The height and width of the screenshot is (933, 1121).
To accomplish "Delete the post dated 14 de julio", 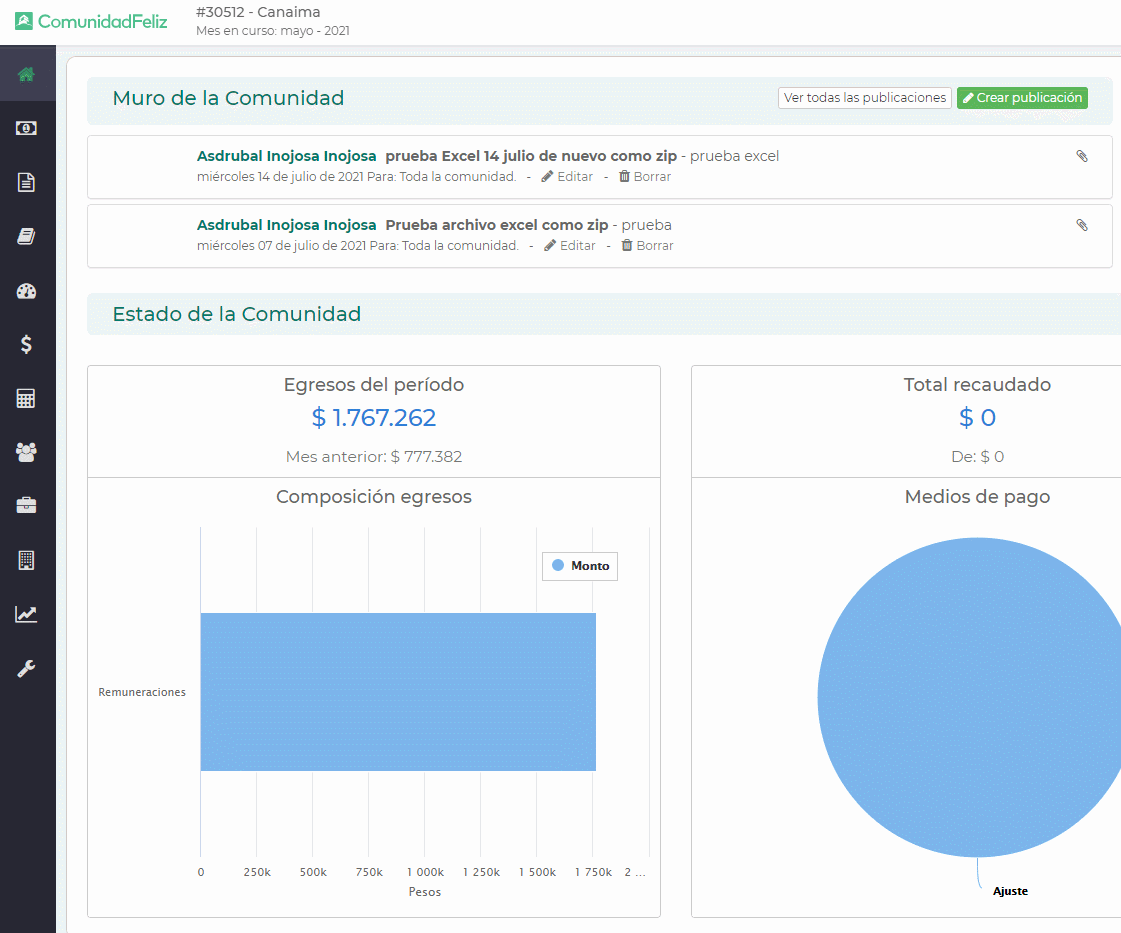I will (645, 177).
